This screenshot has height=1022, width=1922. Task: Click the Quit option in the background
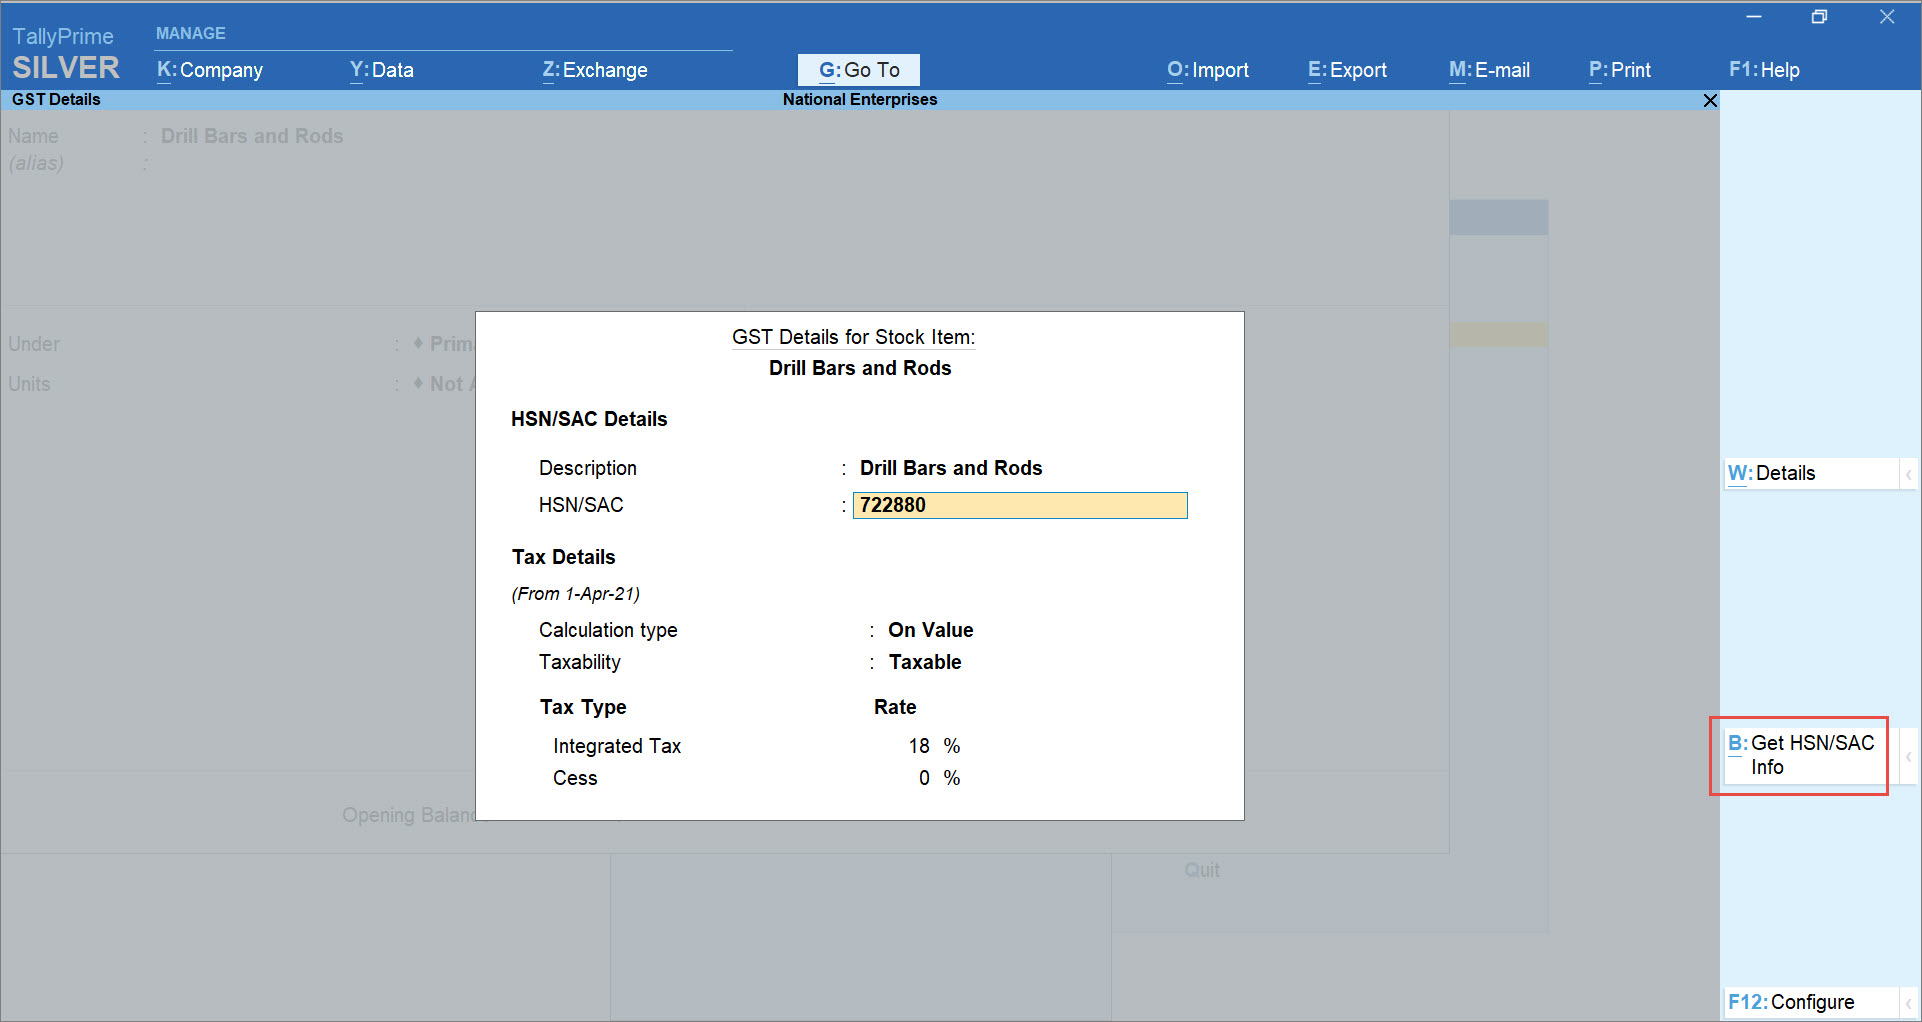1202,870
